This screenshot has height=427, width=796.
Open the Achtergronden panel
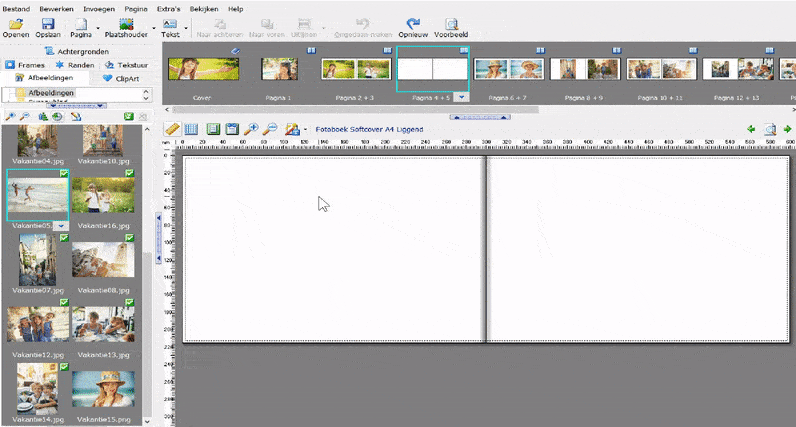click(79, 51)
